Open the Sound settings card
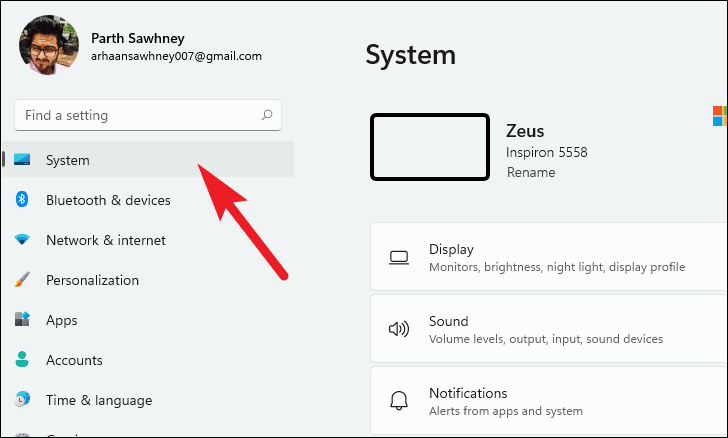728x438 pixels. pos(549,329)
